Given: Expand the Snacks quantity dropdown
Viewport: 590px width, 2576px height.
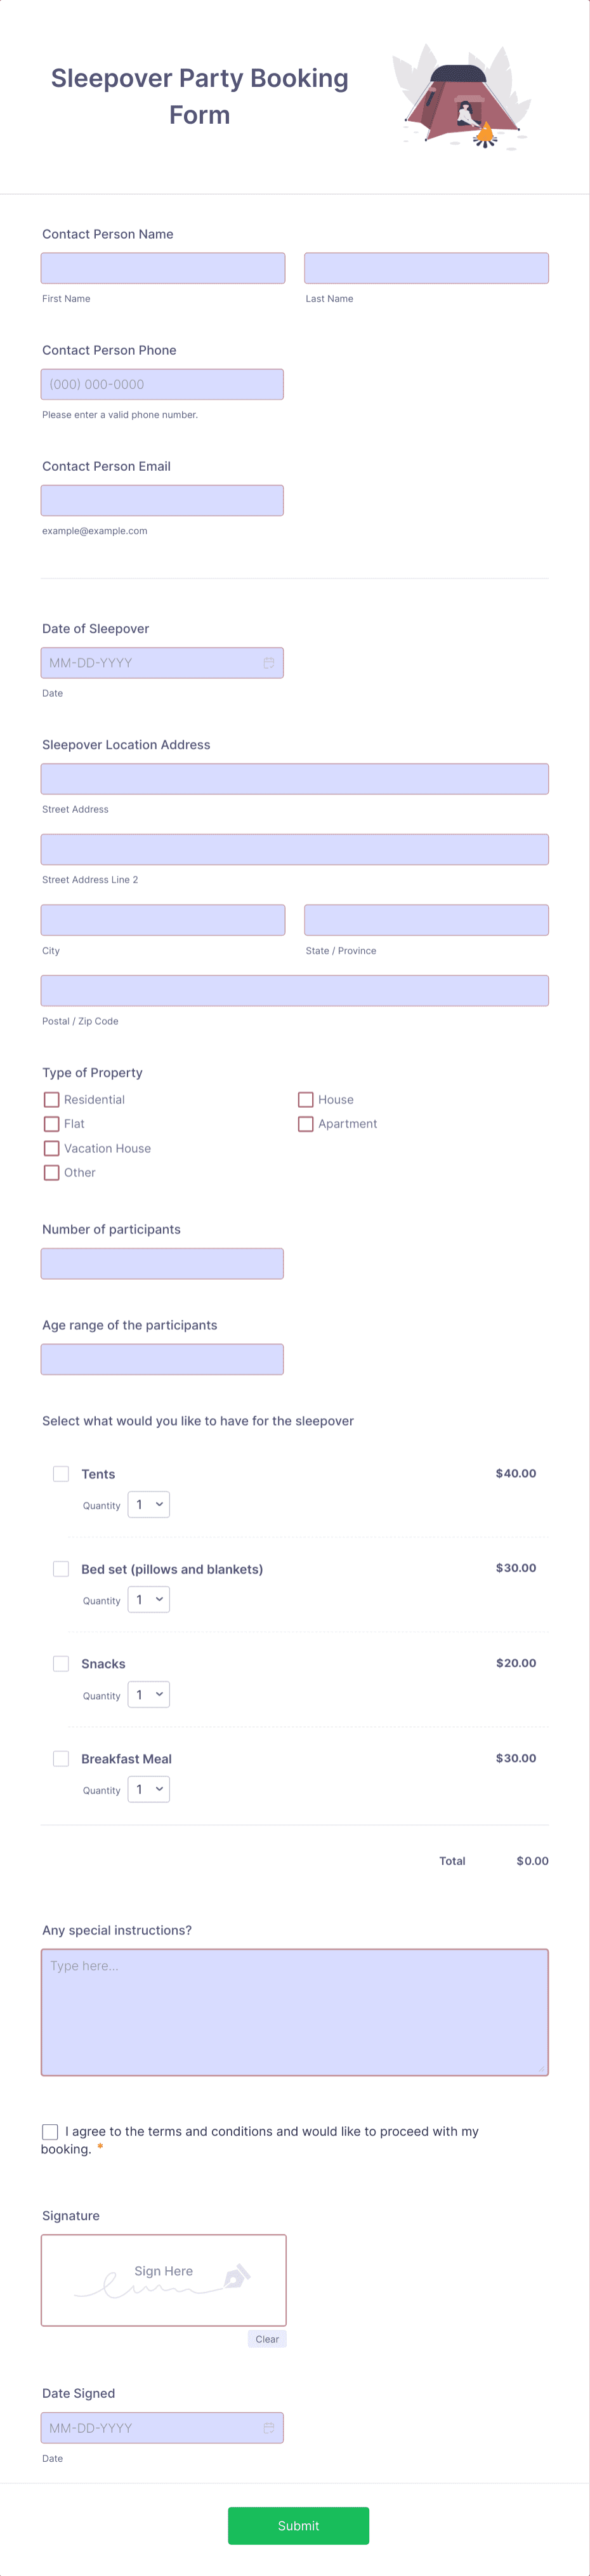Looking at the screenshot, I should (149, 1694).
